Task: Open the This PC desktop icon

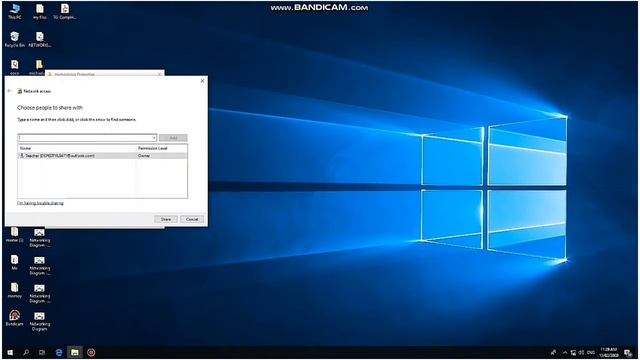Action: pyautogui.click(x=15, y=11)
